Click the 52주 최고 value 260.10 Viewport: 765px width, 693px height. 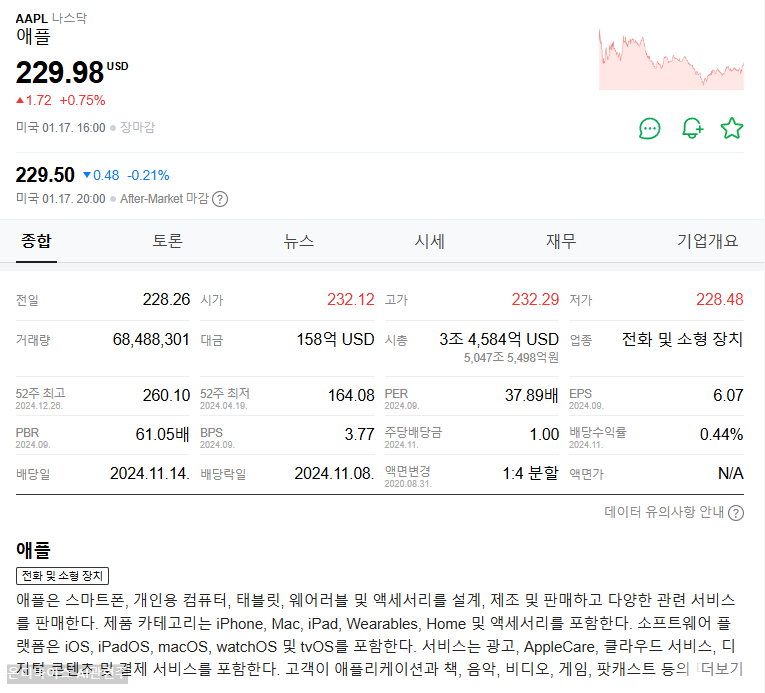(166, 395)
